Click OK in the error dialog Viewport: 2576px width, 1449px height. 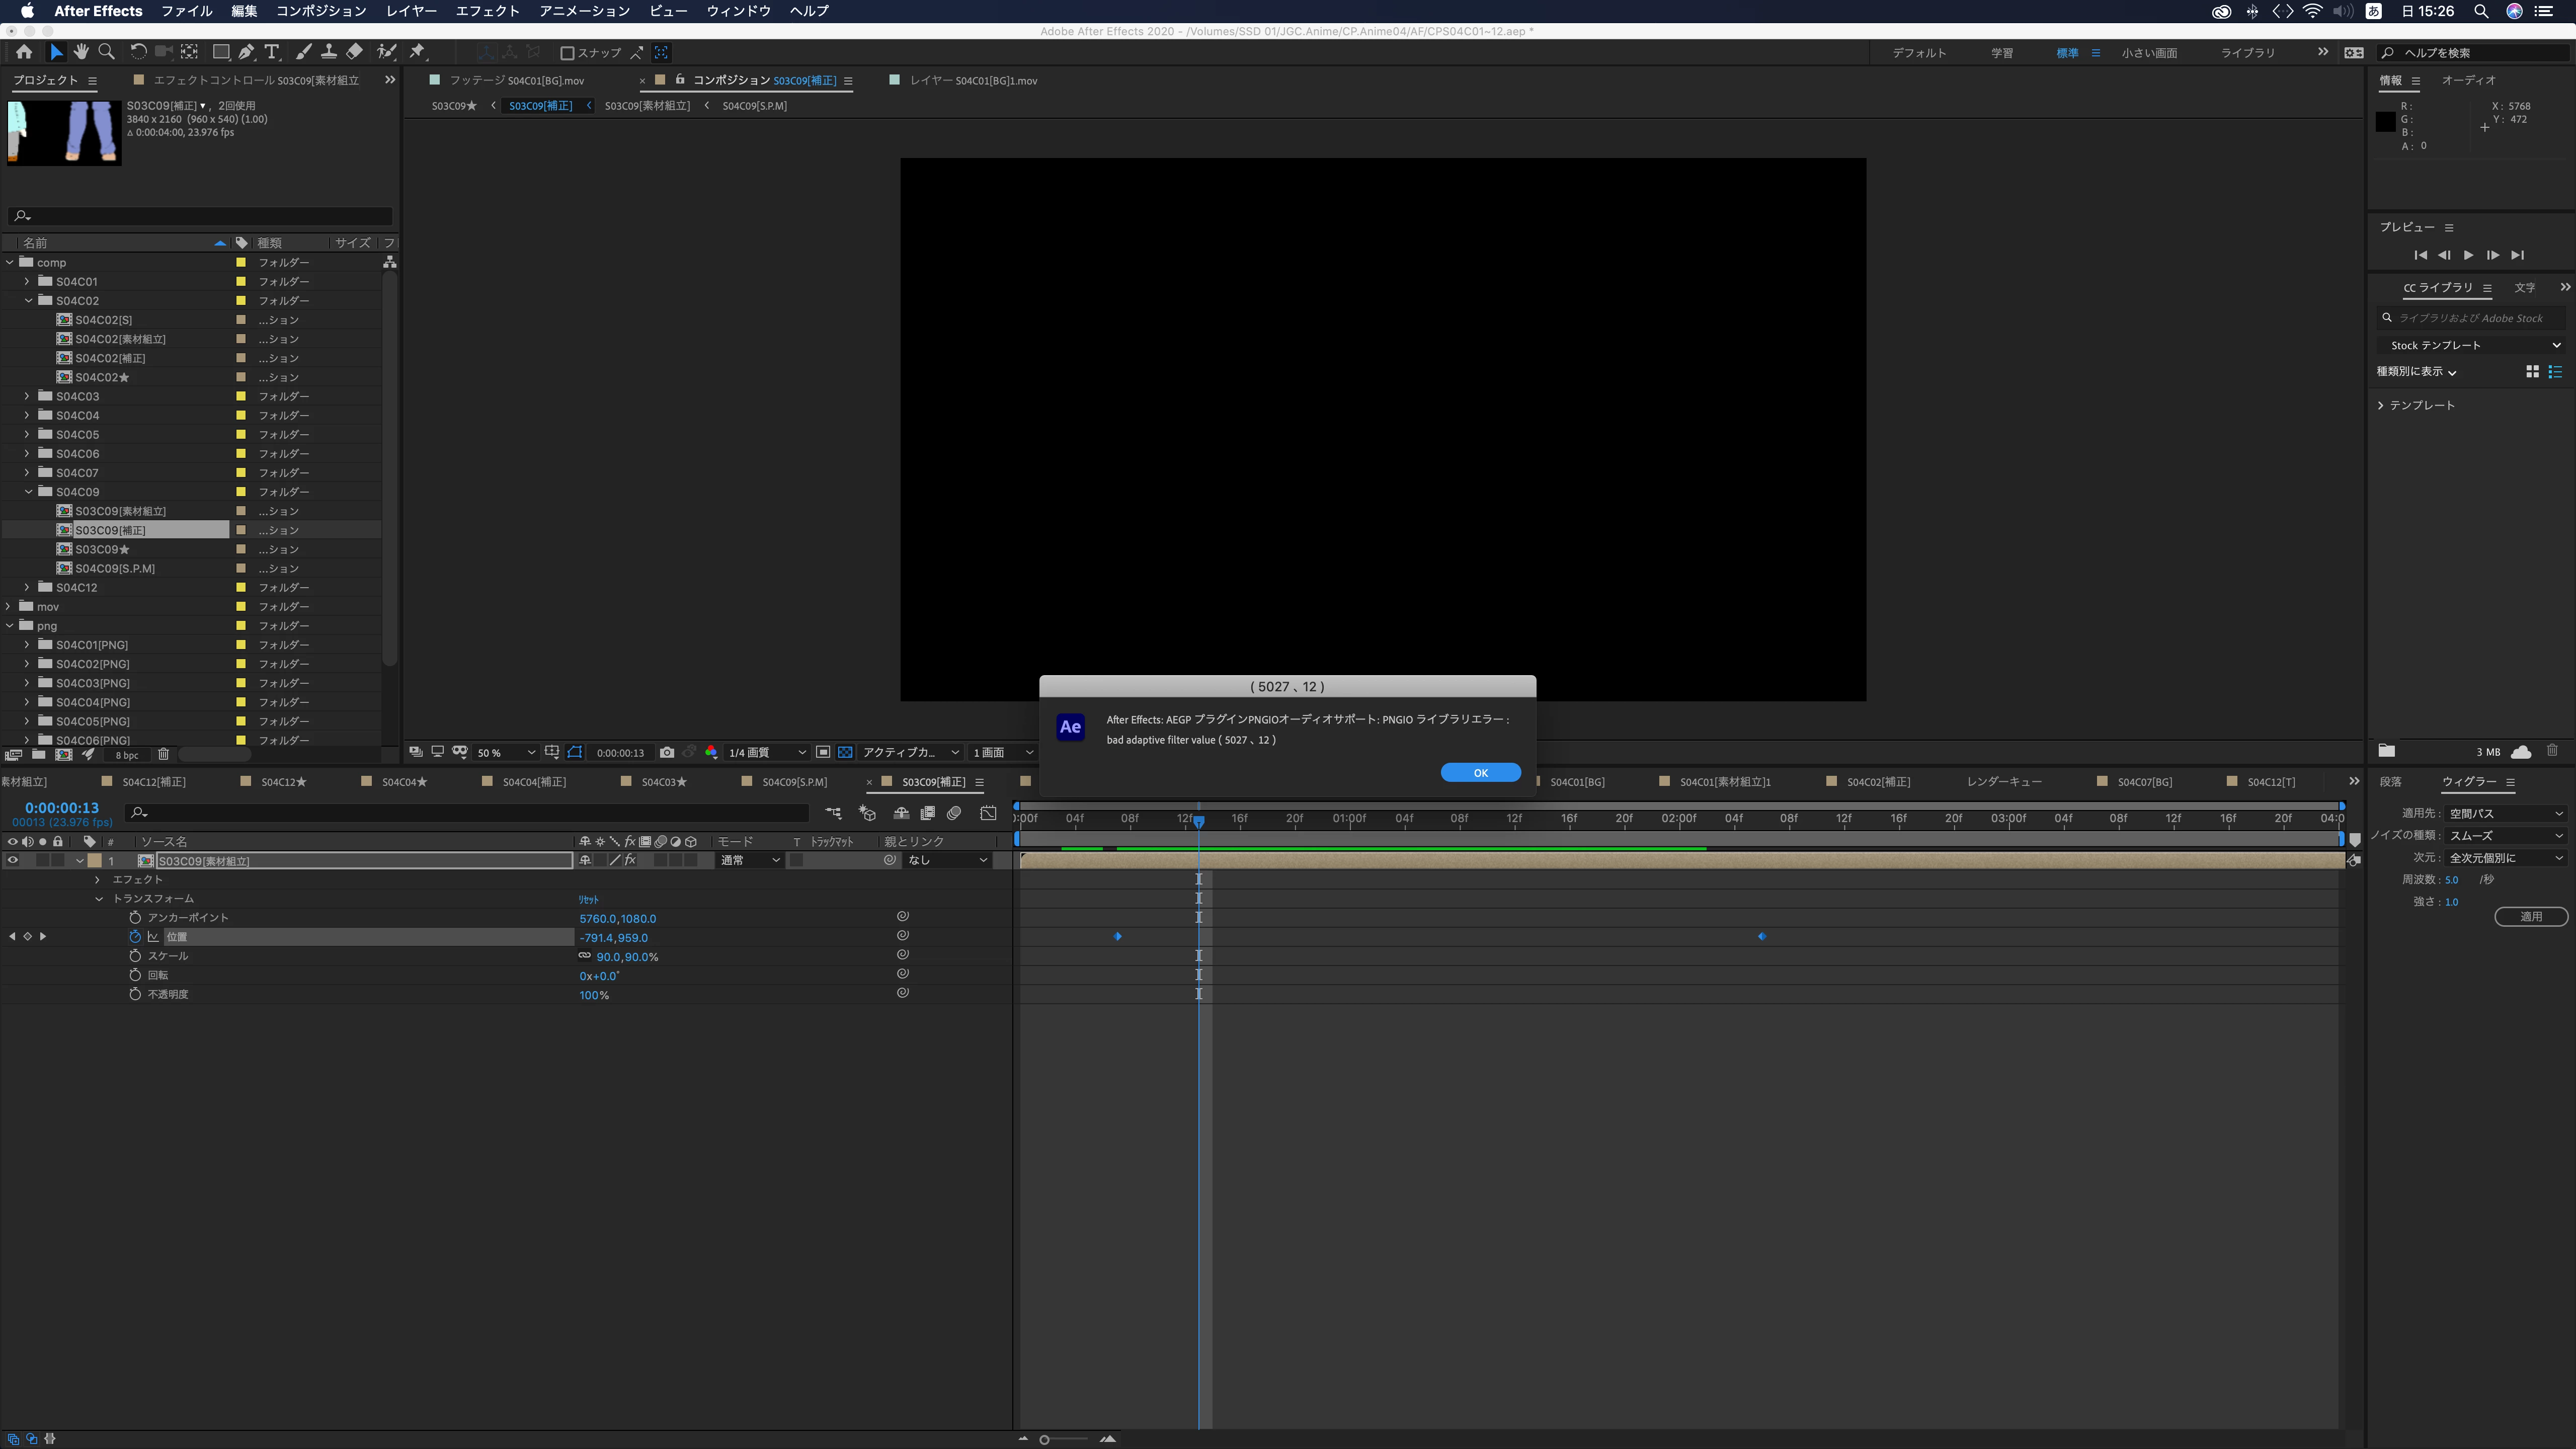click(x=1480, y=772)
